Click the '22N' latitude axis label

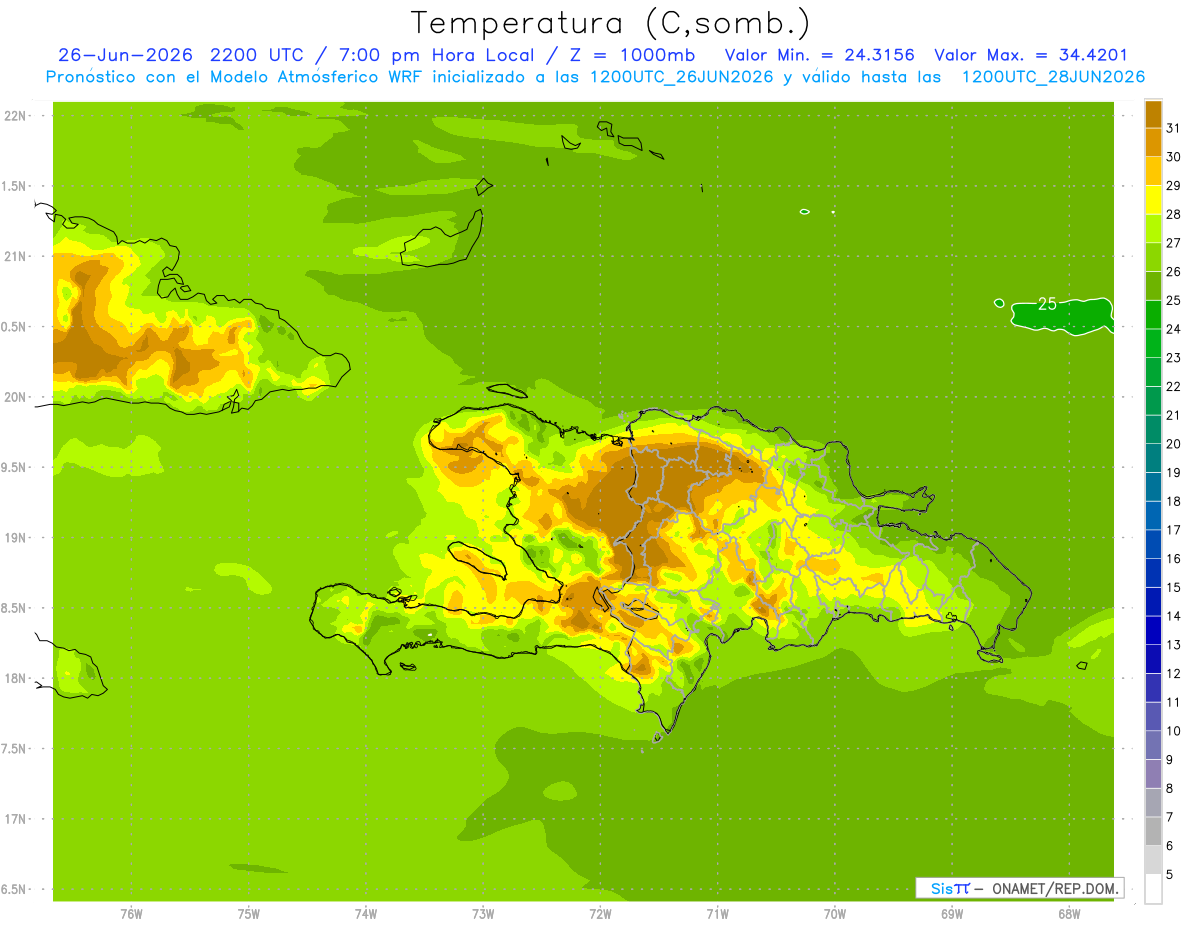pyautogui.click(x=17, y=116)
